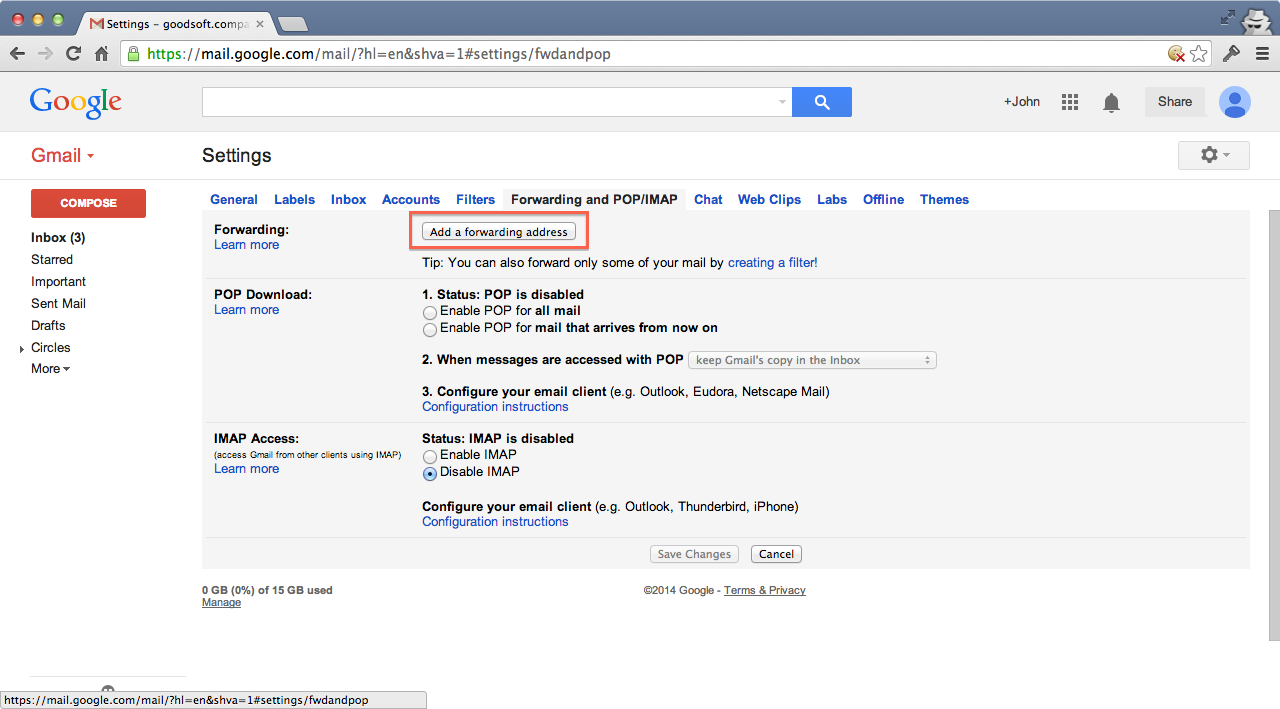The image size is (1280, 709).
Task: Select Enable POP for mail arriving from now on
Action: [x=430, y=329]
